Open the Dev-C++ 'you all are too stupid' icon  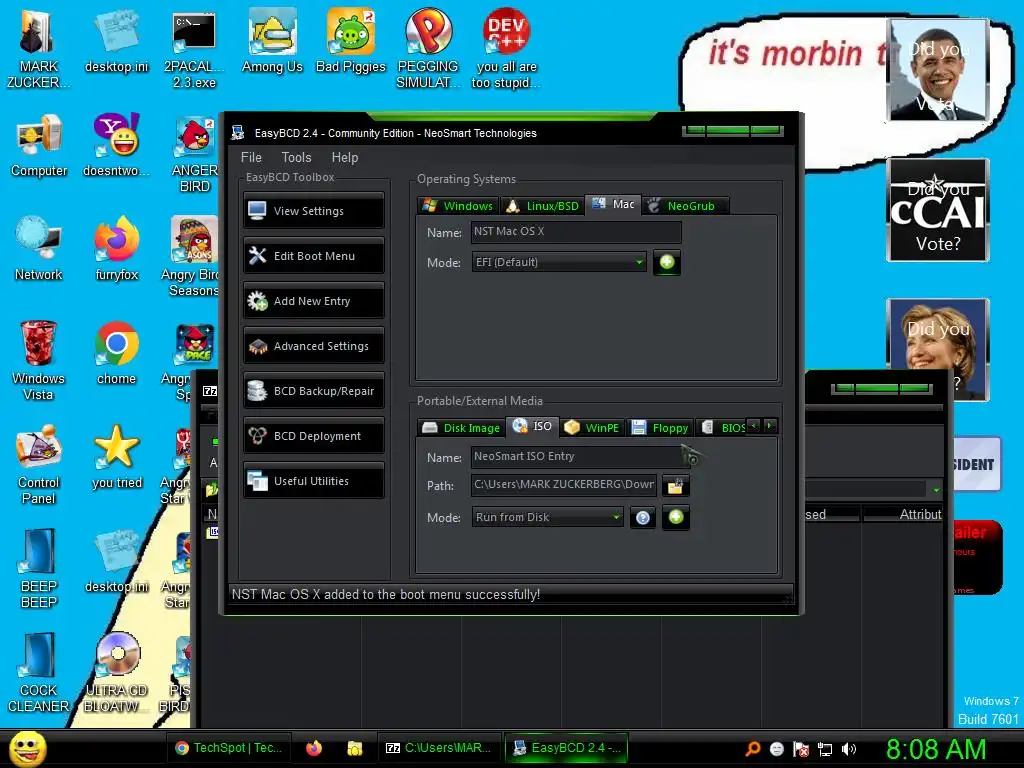tap(506, 50)
